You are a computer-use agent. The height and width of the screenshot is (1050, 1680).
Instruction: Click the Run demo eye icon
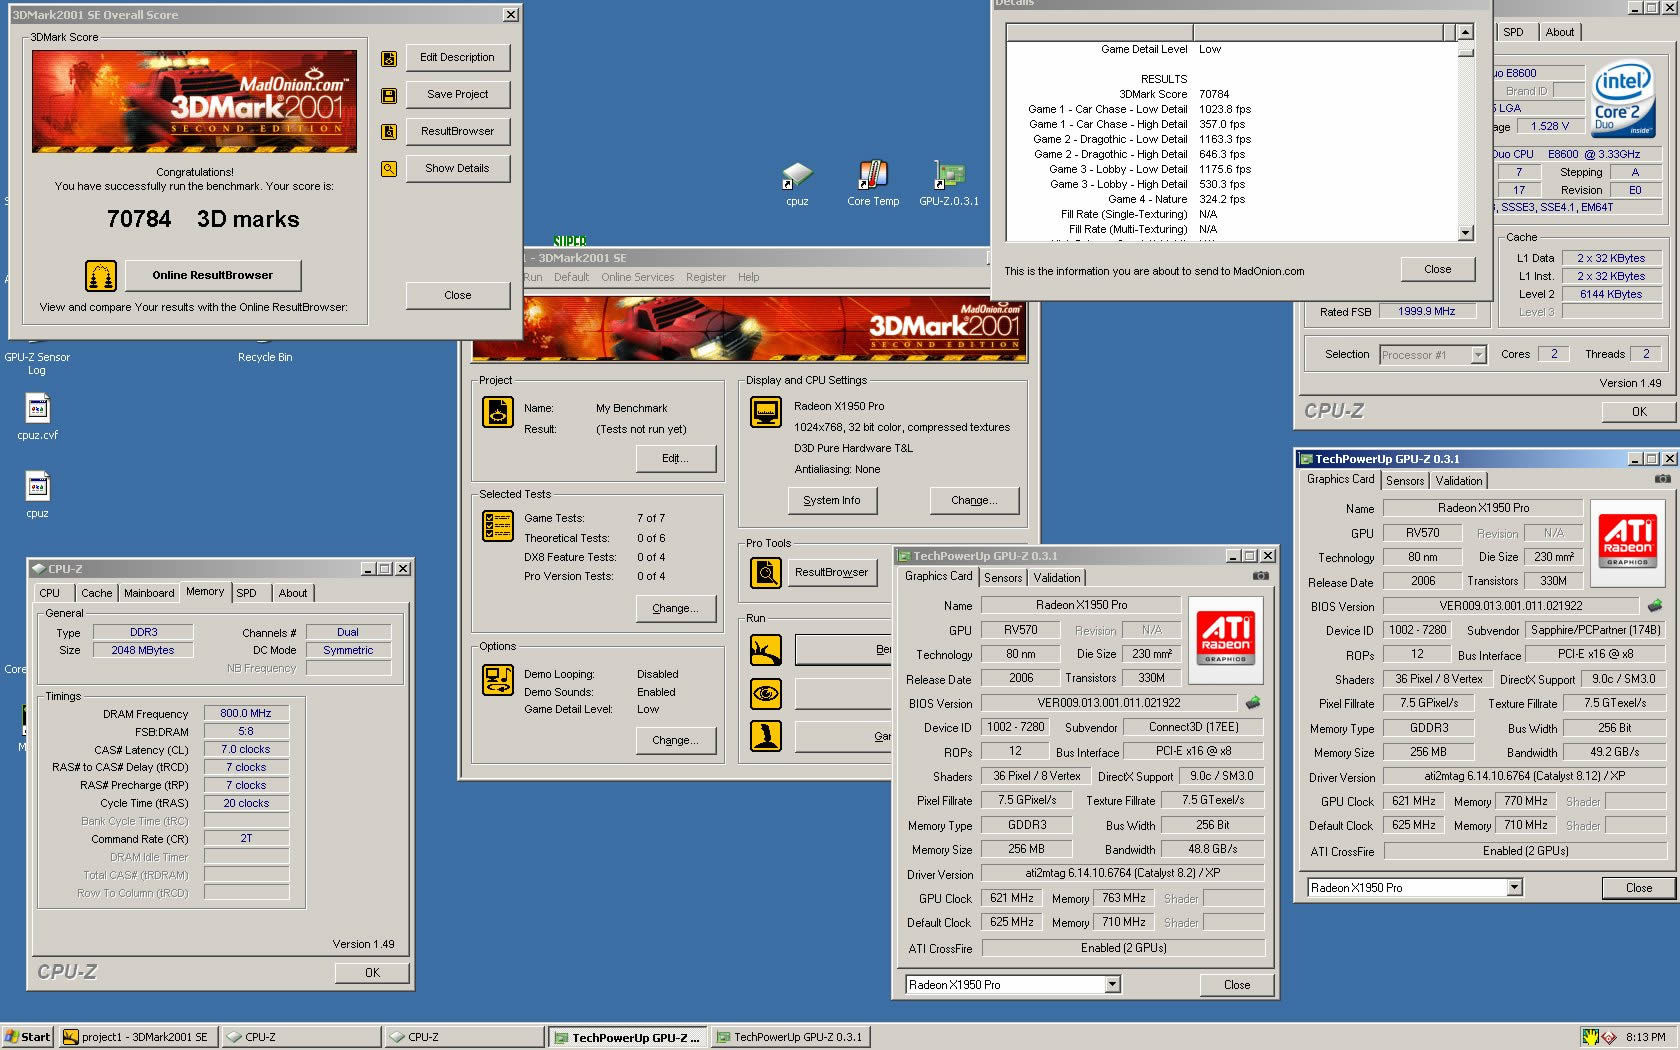coord(766,693)
